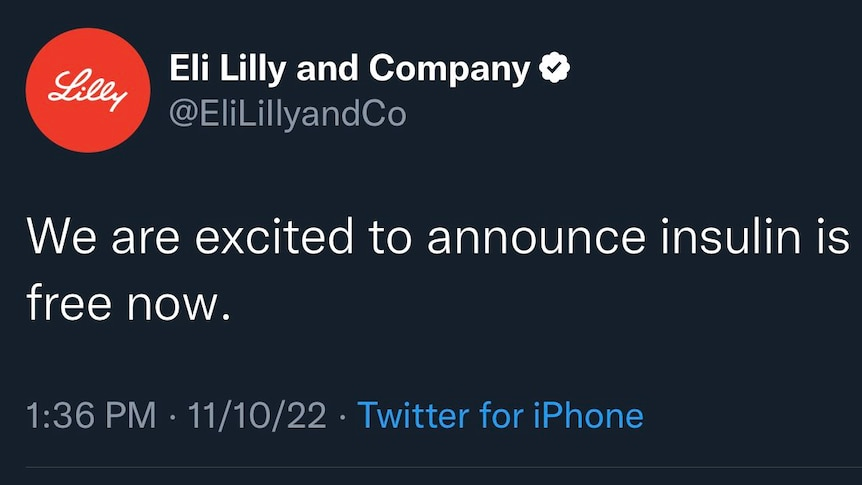Open the Eli Lilly and Company profile name

tap(350, 69)
